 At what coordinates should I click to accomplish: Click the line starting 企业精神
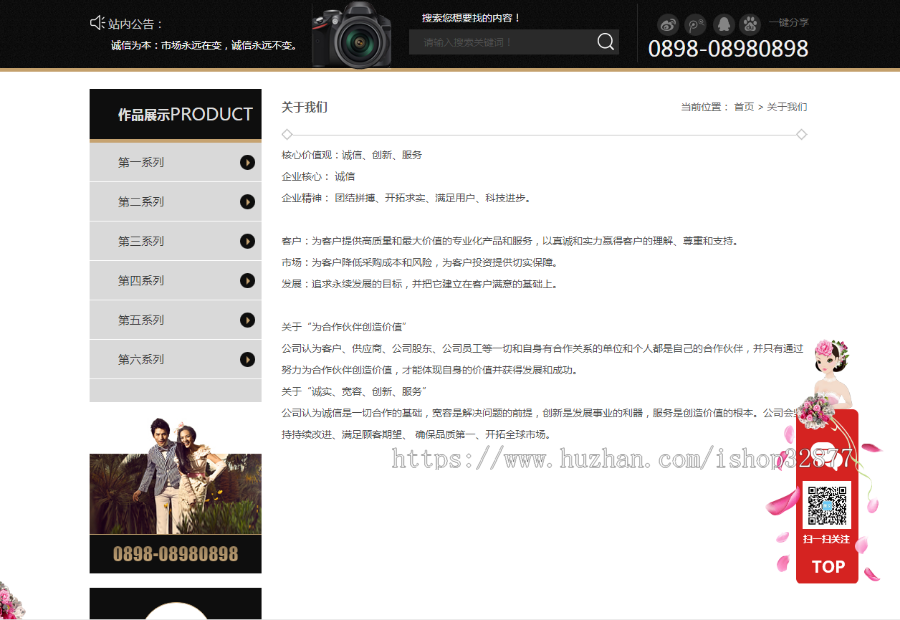(x=406, y=198)
